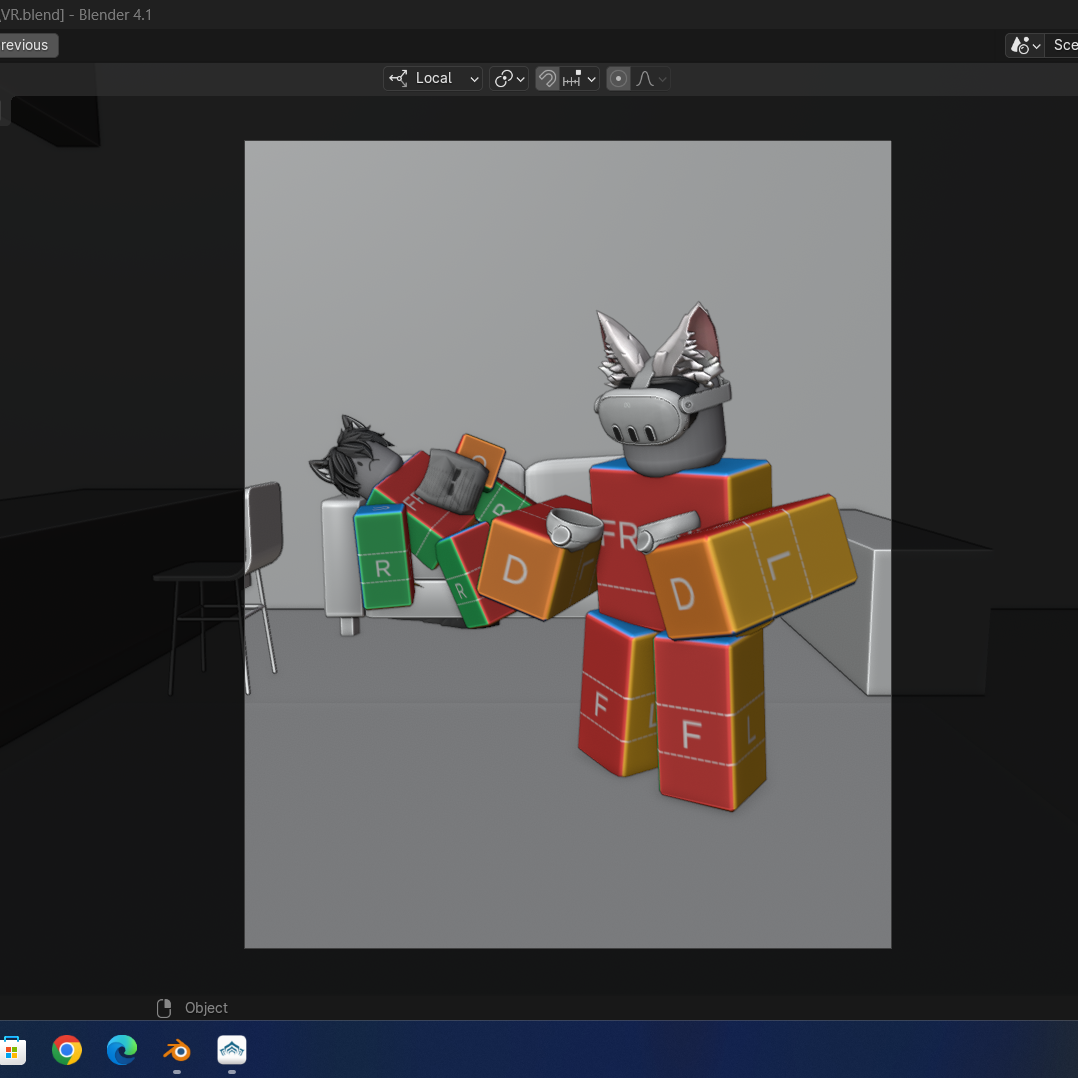Expand the snapping options dropdown
Viewport: 1078px width, 1078px height.
(580, 78)
